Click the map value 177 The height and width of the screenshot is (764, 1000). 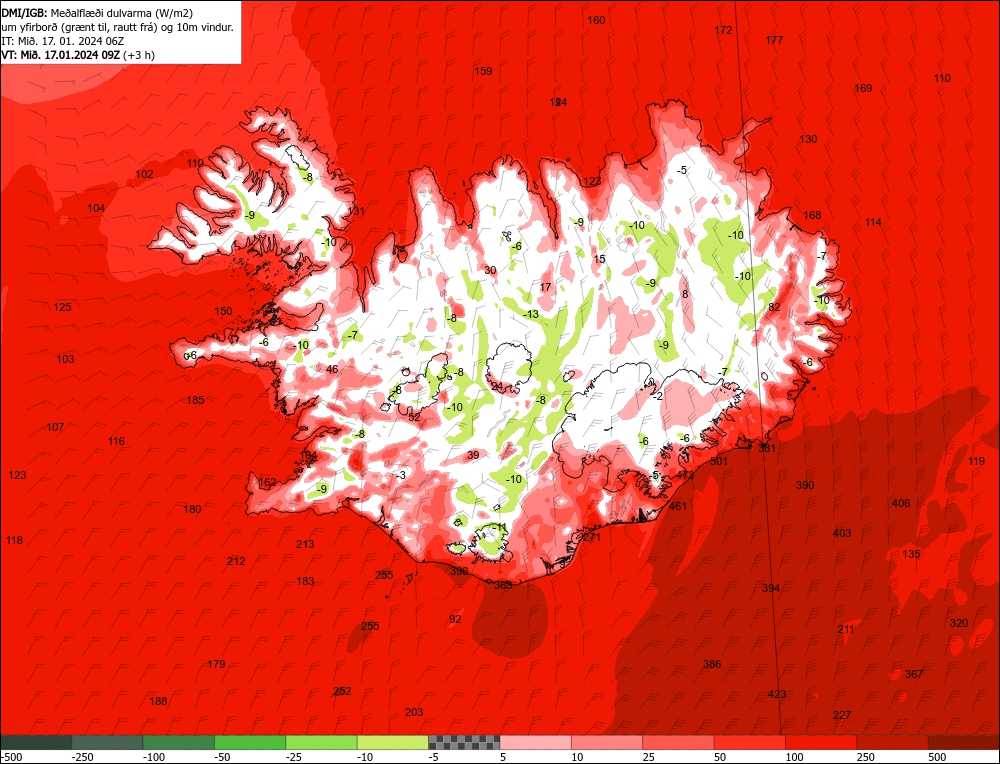pyautogui.click(x=774, y=40)
